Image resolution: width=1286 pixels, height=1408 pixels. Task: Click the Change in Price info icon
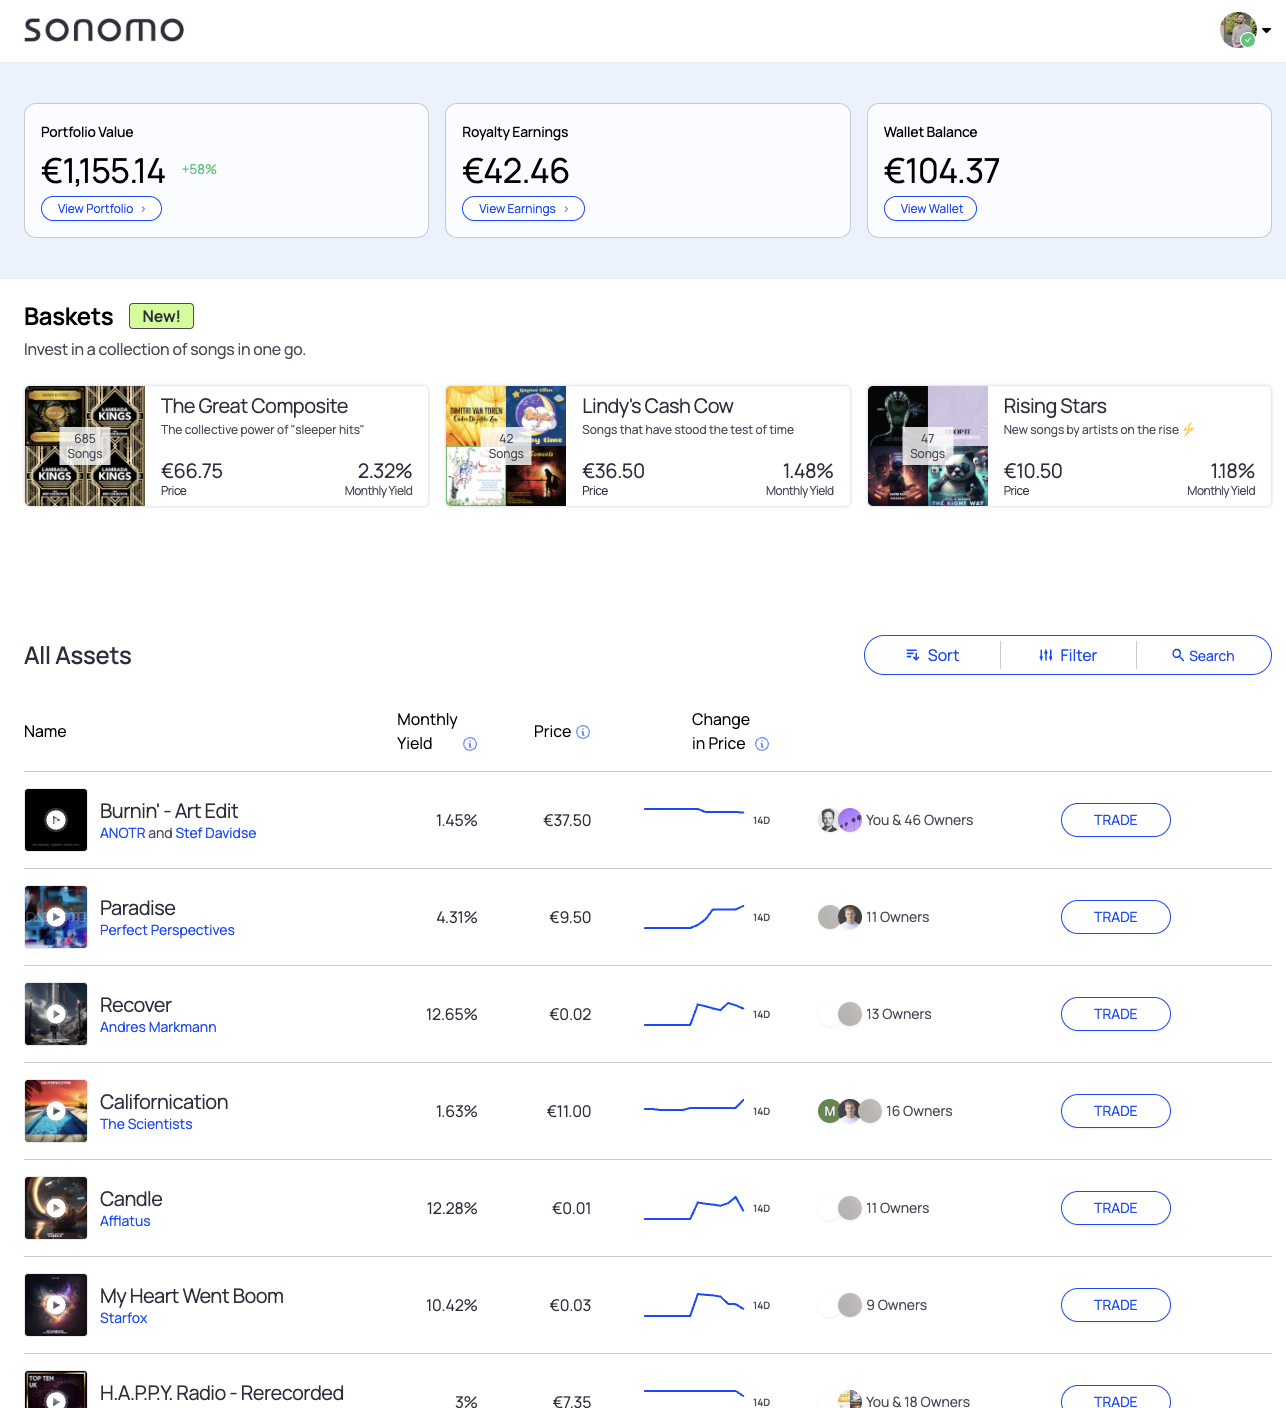[762, 744]
